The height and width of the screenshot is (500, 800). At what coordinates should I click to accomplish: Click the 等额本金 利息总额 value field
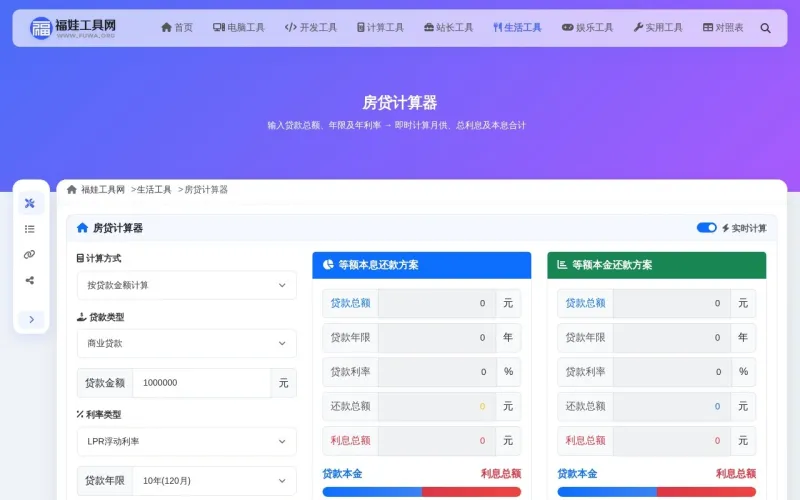[671, 440]
